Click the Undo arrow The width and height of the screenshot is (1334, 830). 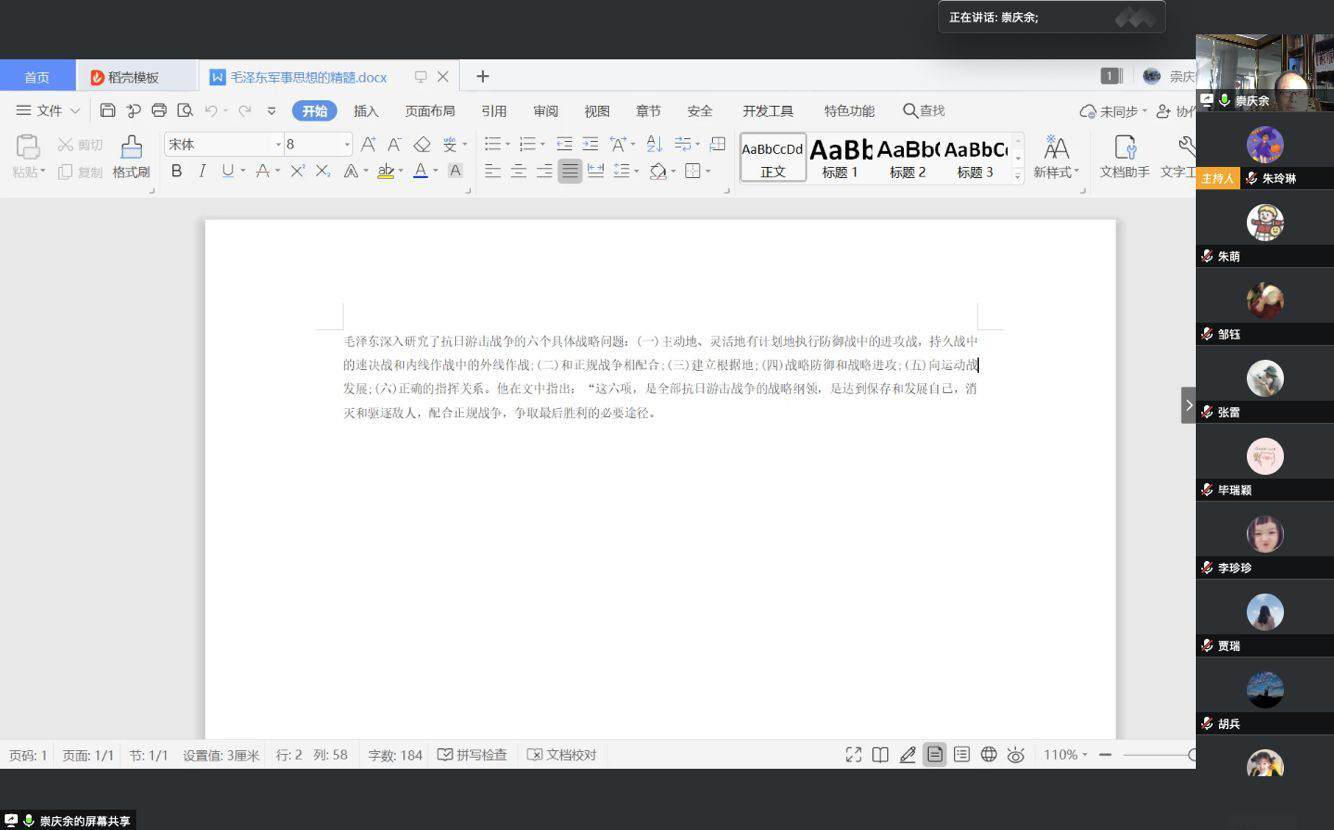click(x=211, y=111)
